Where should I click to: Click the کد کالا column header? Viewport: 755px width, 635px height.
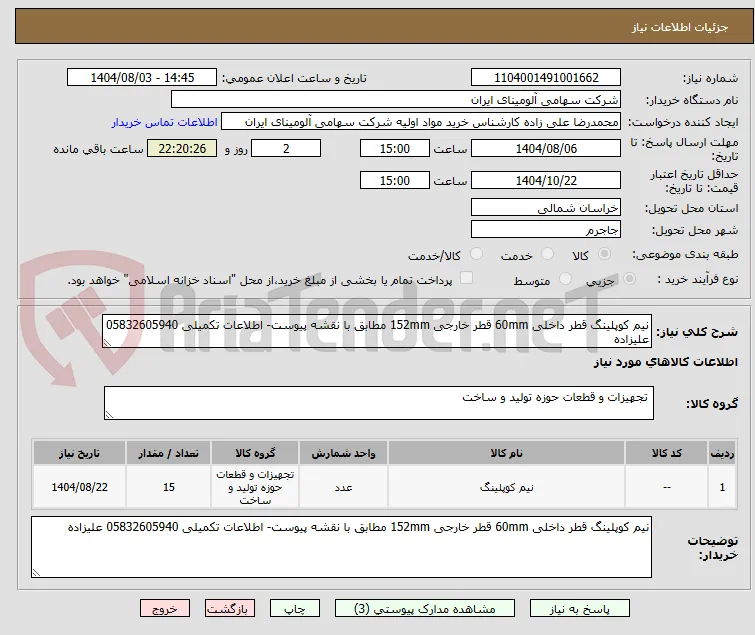point(666,453)
